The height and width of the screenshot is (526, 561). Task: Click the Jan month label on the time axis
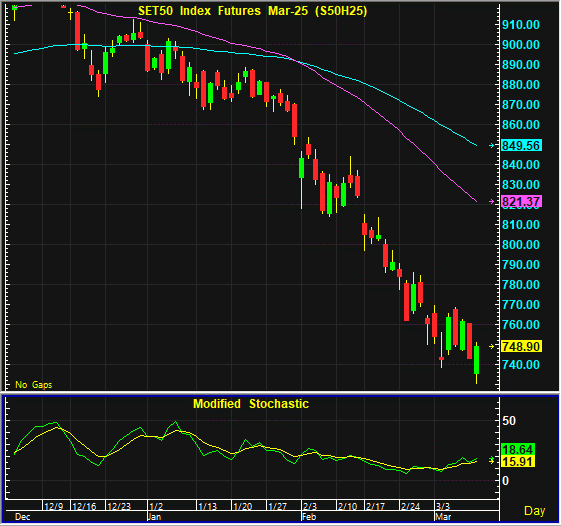coord(154,517)
